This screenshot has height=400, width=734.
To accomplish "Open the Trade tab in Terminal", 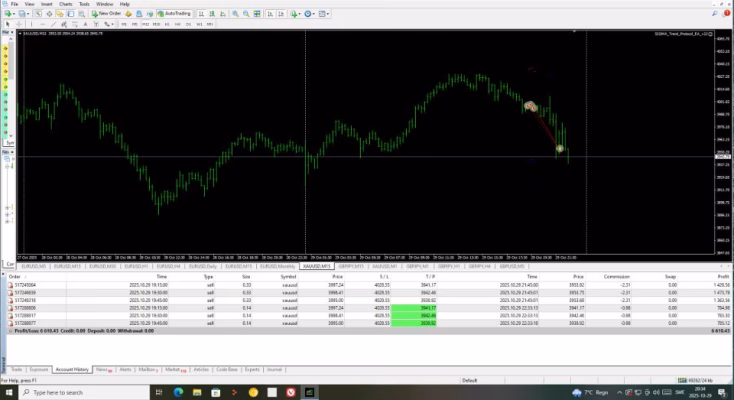I will point(16,370).
